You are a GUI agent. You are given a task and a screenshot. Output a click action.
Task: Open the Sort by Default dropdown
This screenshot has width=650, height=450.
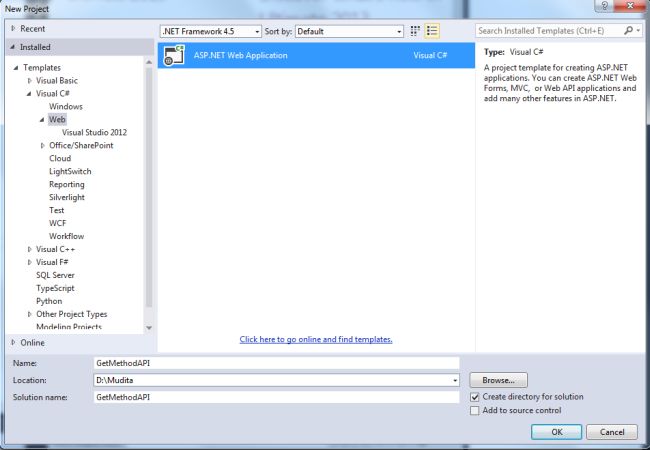349,31
